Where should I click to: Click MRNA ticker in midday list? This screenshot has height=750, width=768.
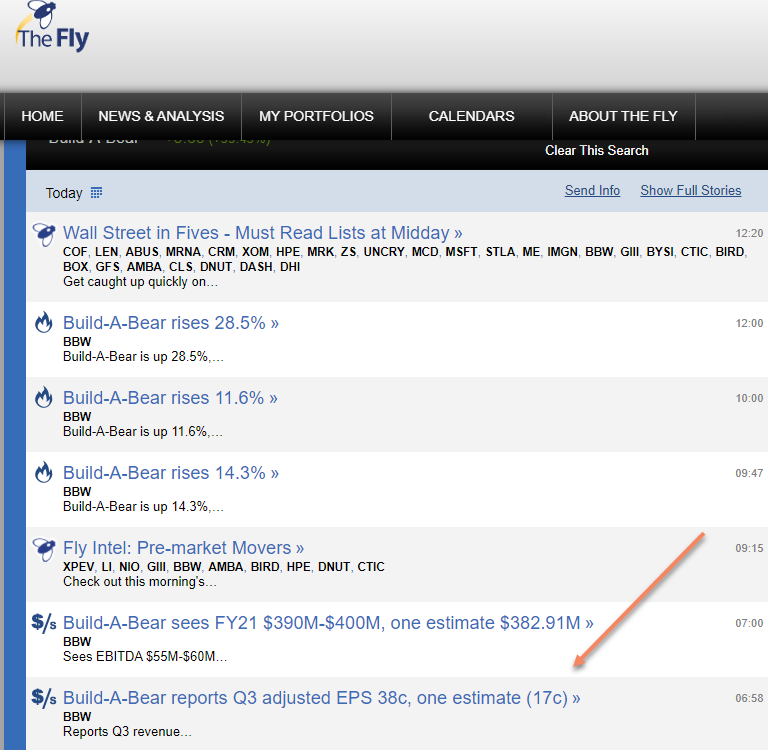183,252
